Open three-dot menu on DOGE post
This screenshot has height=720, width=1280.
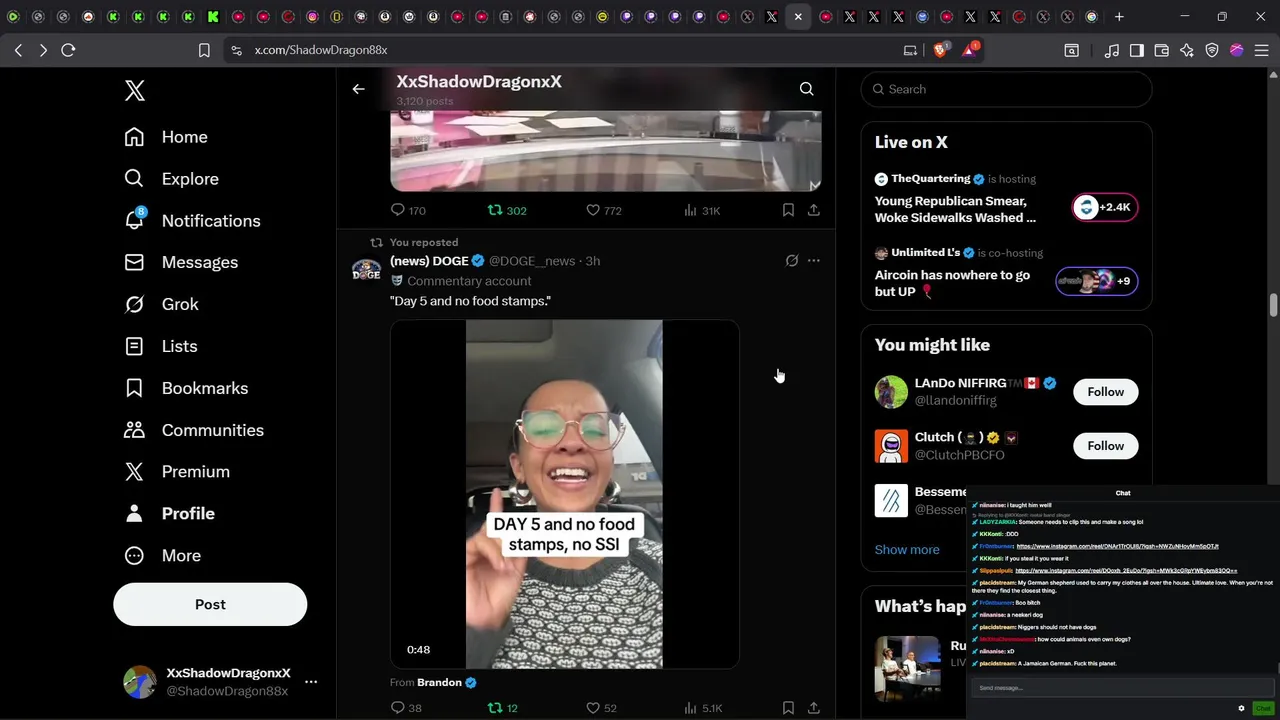(814, 261)
